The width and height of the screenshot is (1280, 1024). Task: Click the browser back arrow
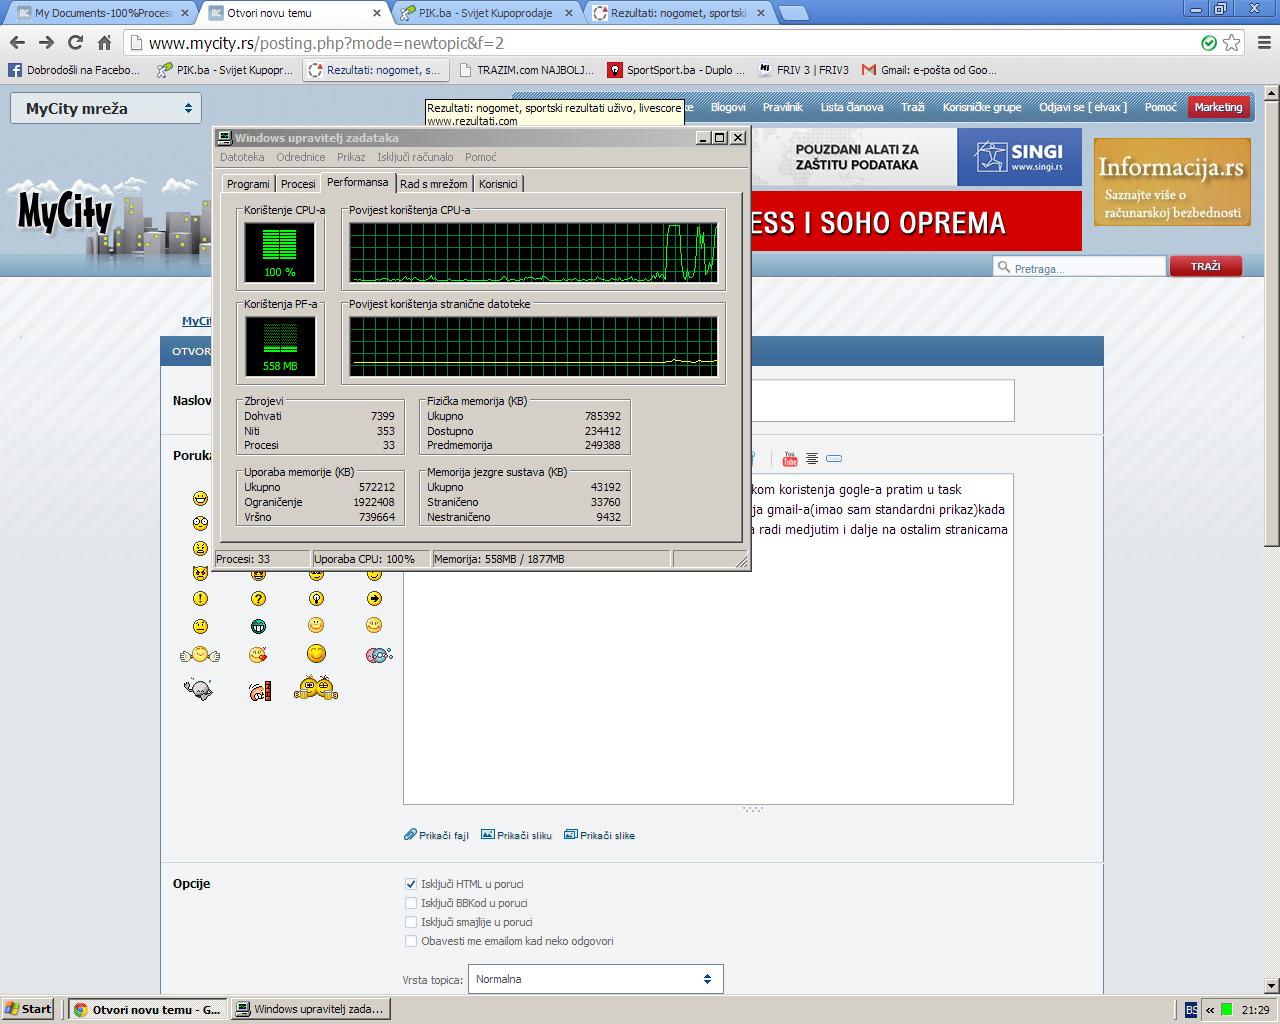coord(17,43)
